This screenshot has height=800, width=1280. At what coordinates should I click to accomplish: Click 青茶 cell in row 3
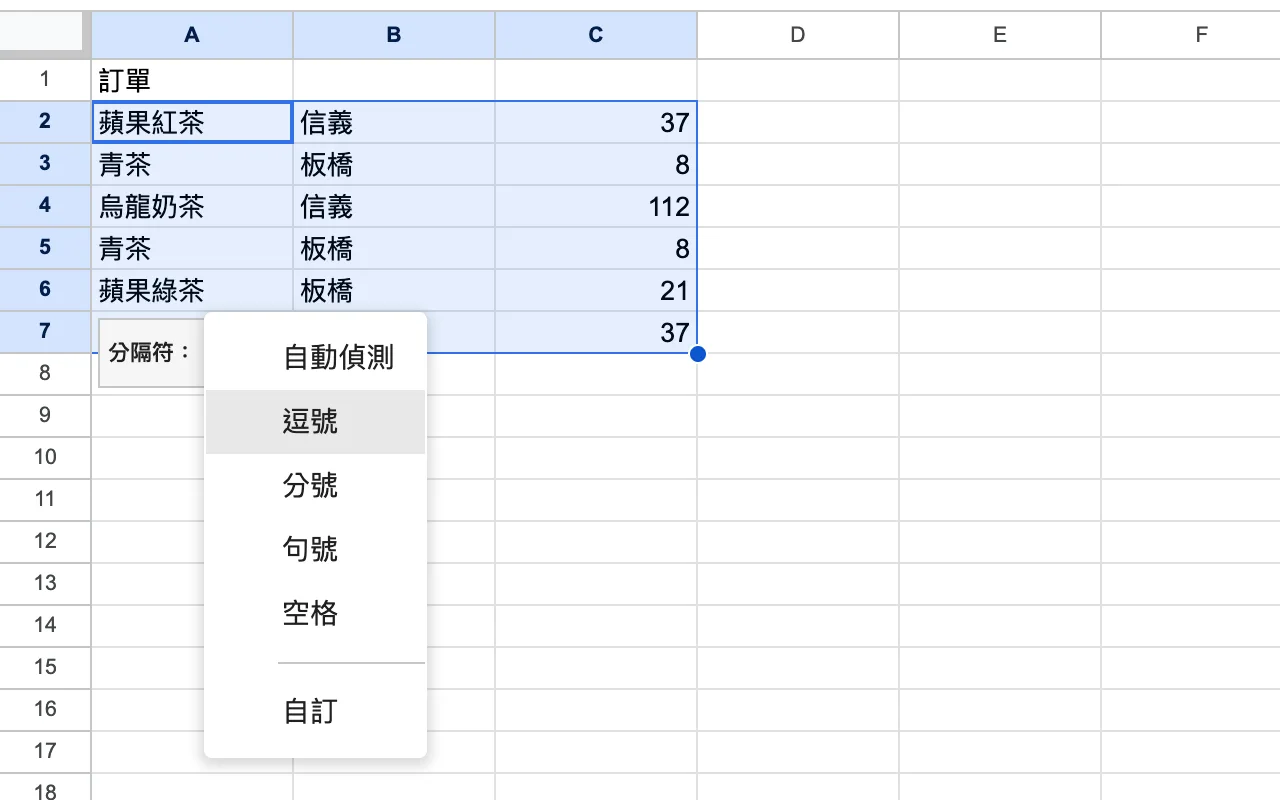pyautogui.click(x=192, y=164)
